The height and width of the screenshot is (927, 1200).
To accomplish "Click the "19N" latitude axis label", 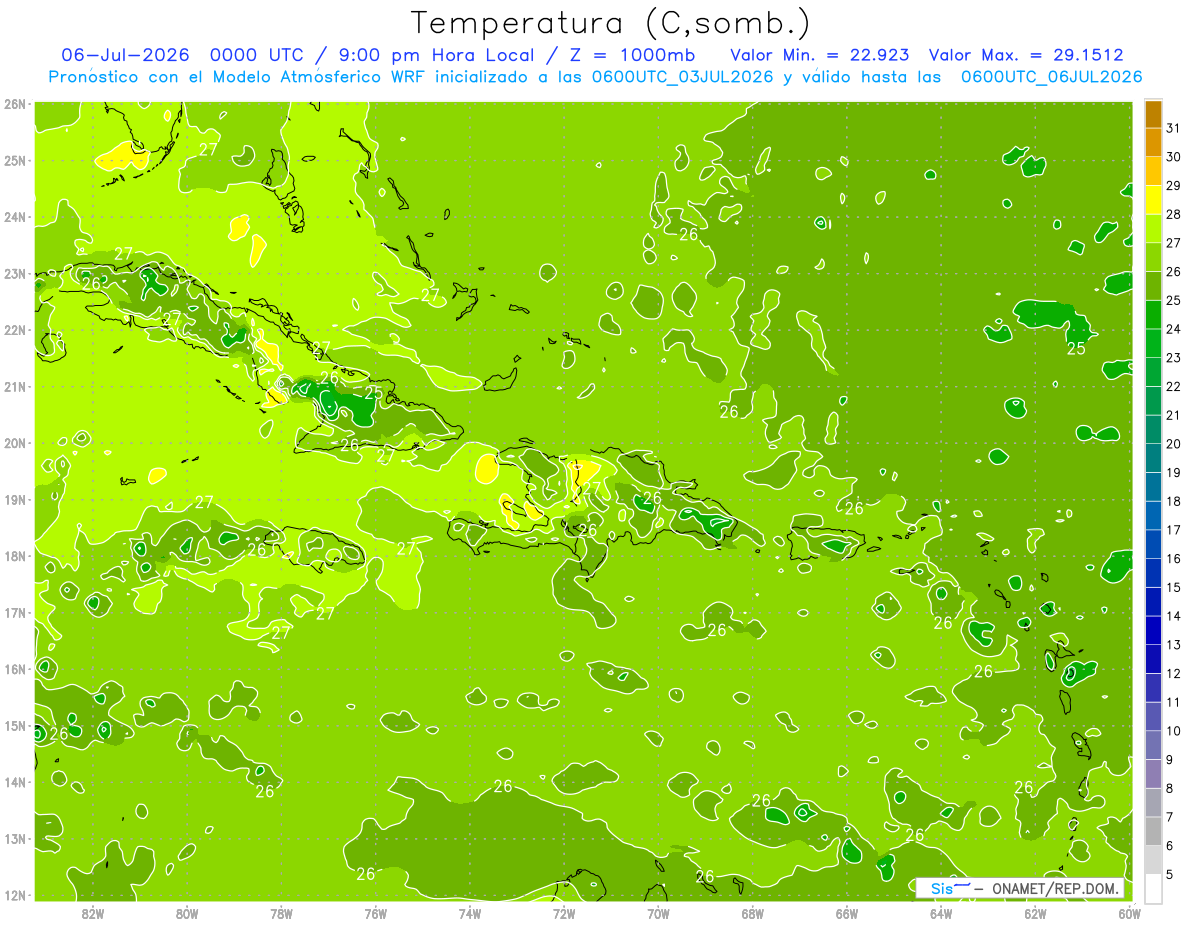I will [x=15, y=499].
